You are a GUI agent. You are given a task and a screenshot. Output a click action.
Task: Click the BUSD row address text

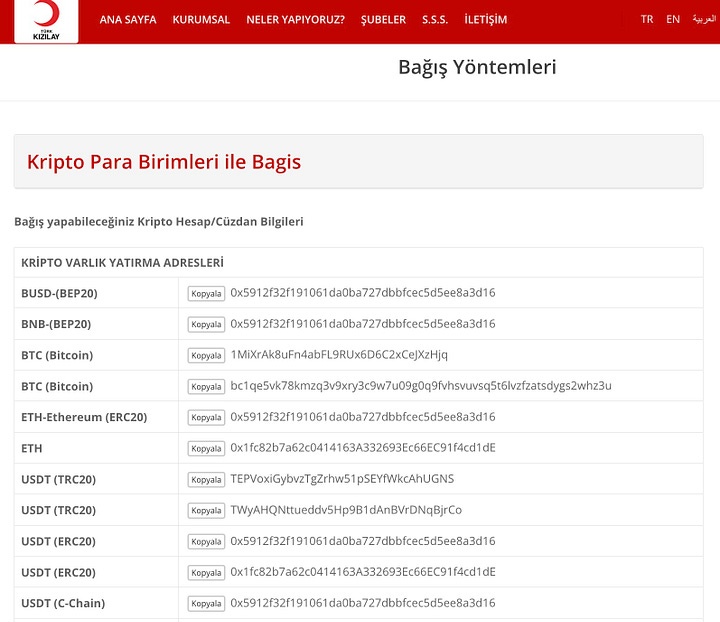tap(363, 292)
